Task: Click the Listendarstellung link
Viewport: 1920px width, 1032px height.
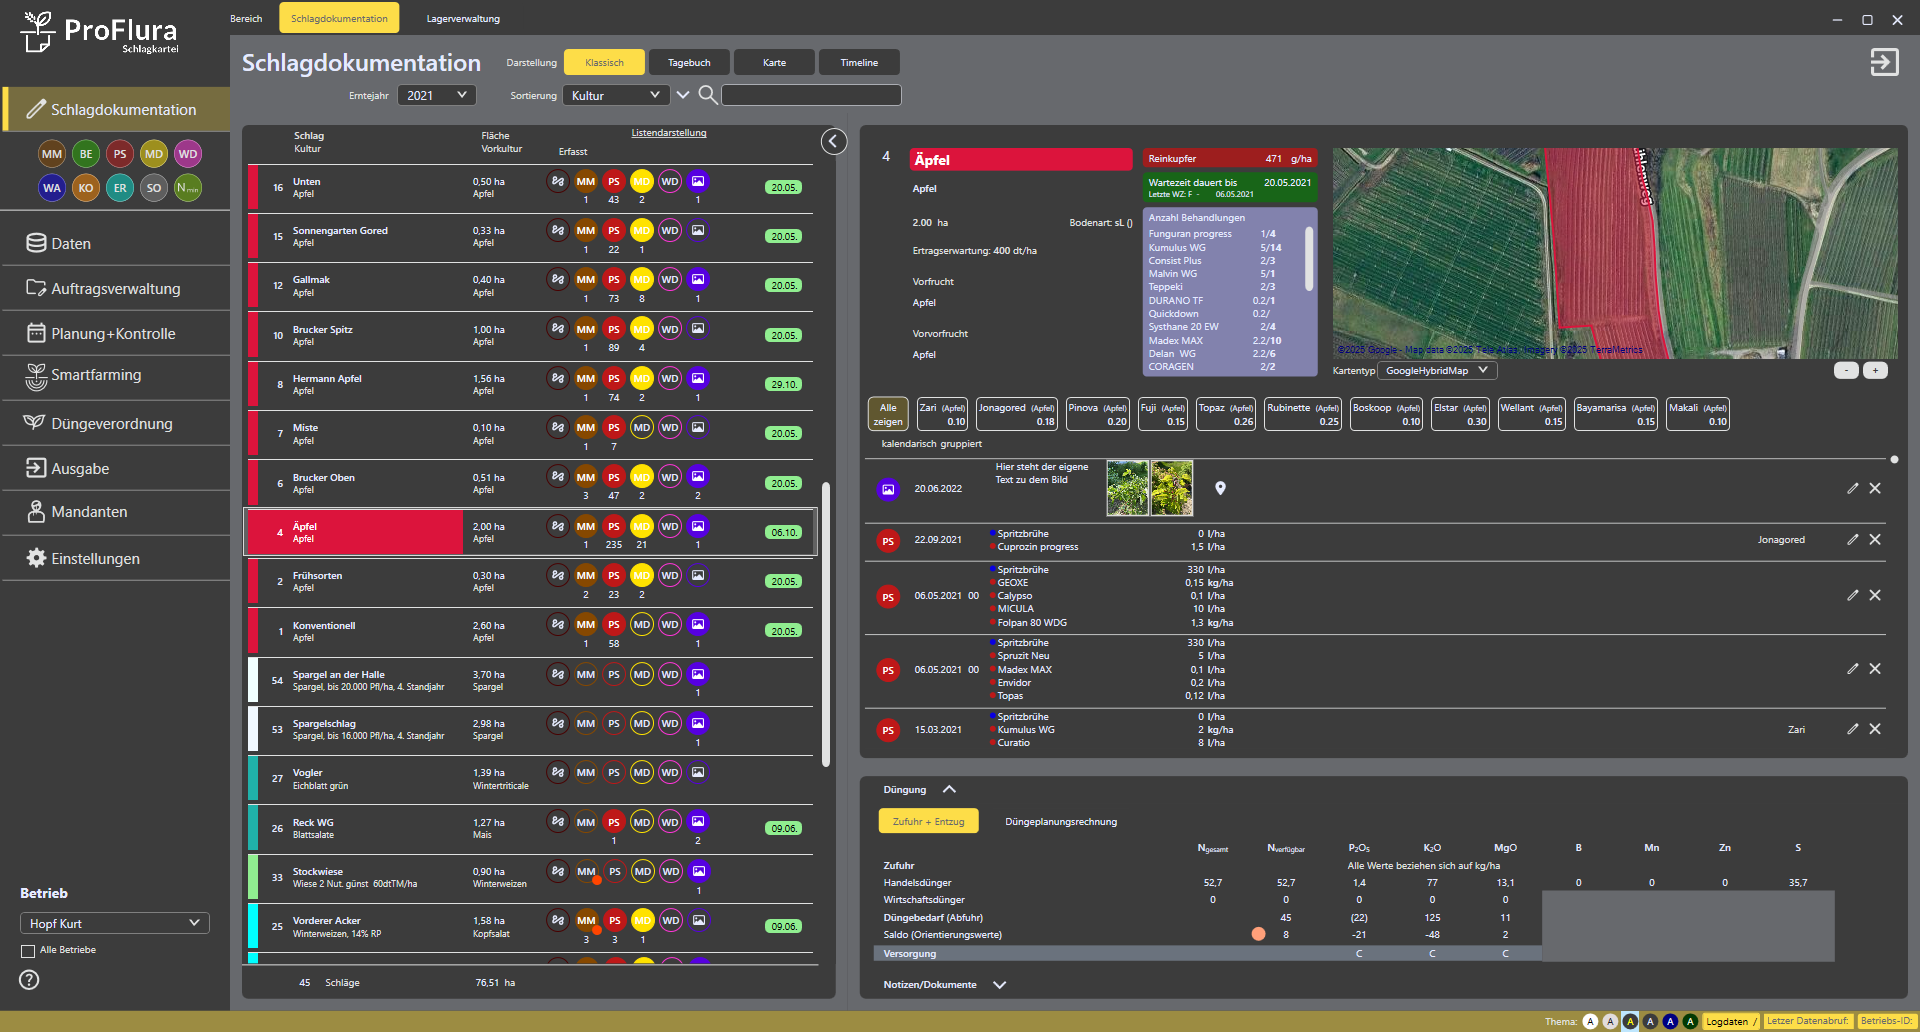Action: point(668,133)
